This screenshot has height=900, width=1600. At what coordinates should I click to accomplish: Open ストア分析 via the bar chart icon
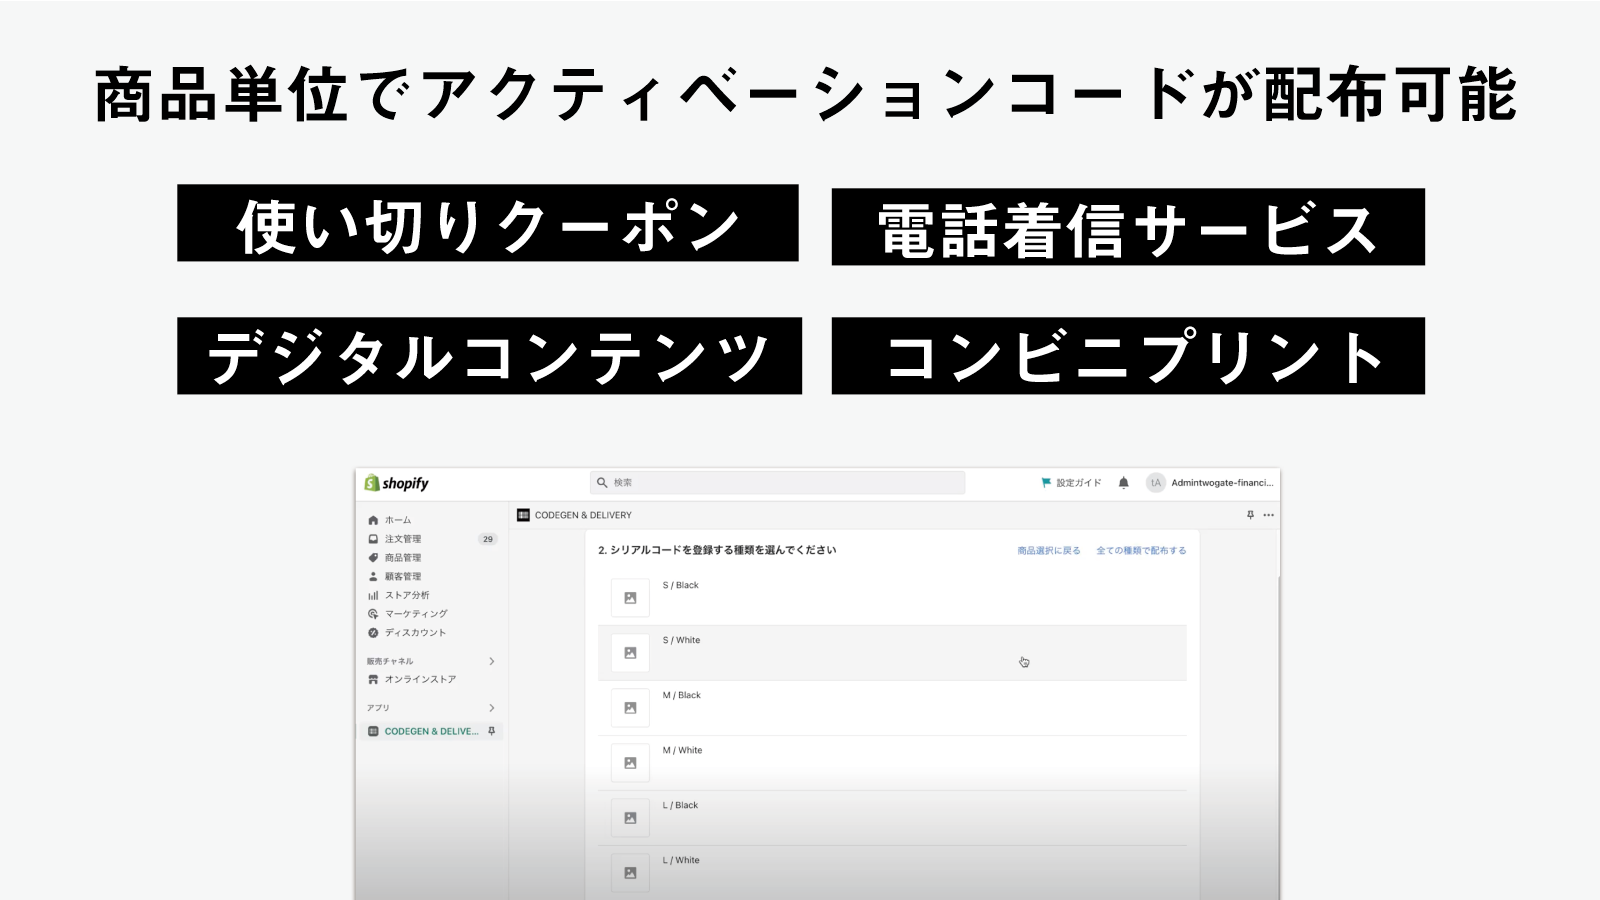pyautogui.click(x=373, y=595)
